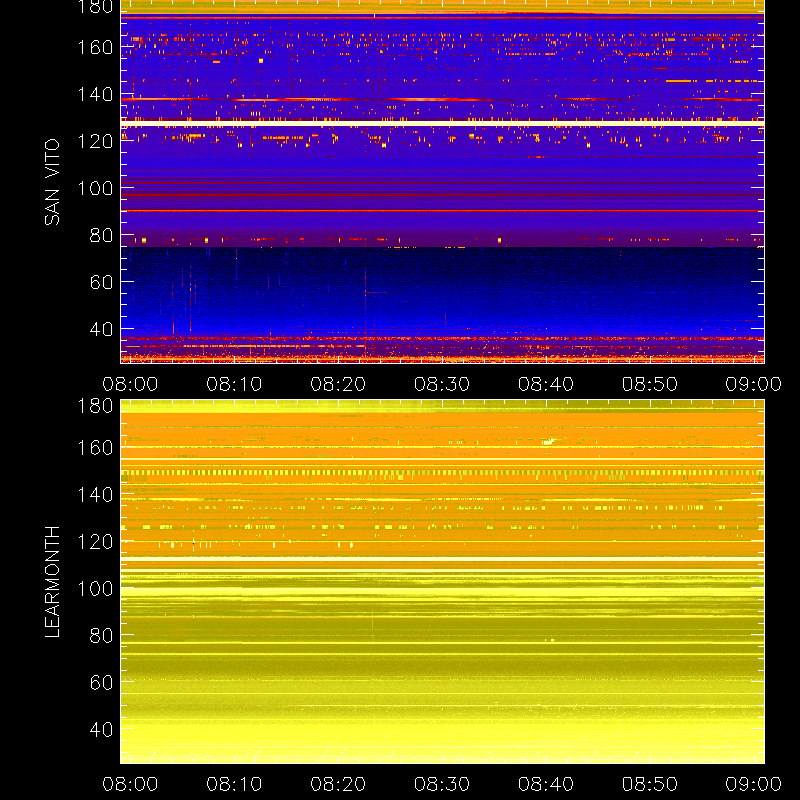The width and height of the screenshot is (800, 800).
Task: Click the 08:00 time label under the Learmonth plot
Action: (130, 784)
